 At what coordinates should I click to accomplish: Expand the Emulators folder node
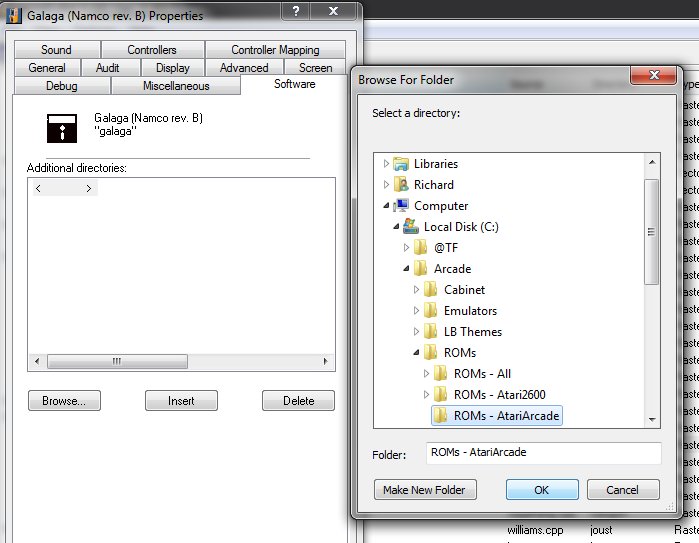tap(416, 310)
